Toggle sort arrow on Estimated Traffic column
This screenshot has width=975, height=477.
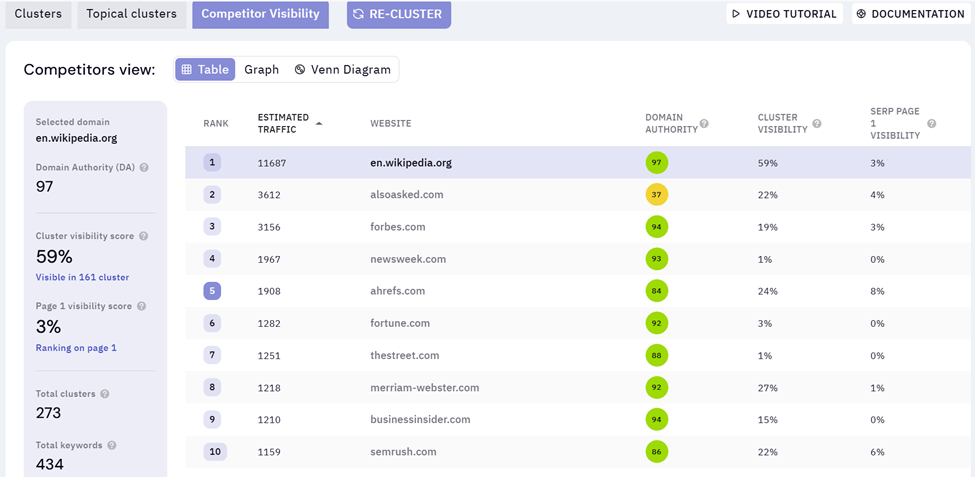click(x=319, y=123)
